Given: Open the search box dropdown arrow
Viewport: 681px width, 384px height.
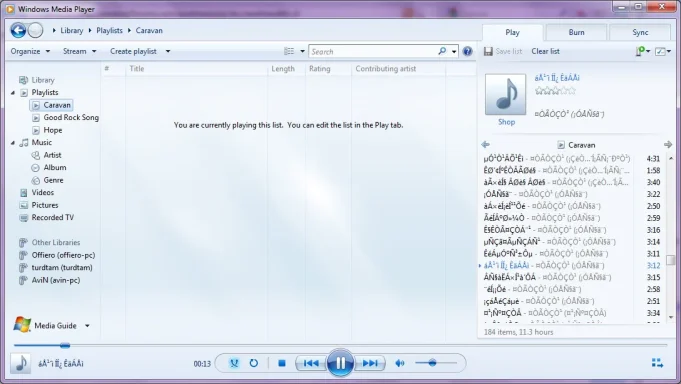Looking at the screenshot, I should pos(454,51).
